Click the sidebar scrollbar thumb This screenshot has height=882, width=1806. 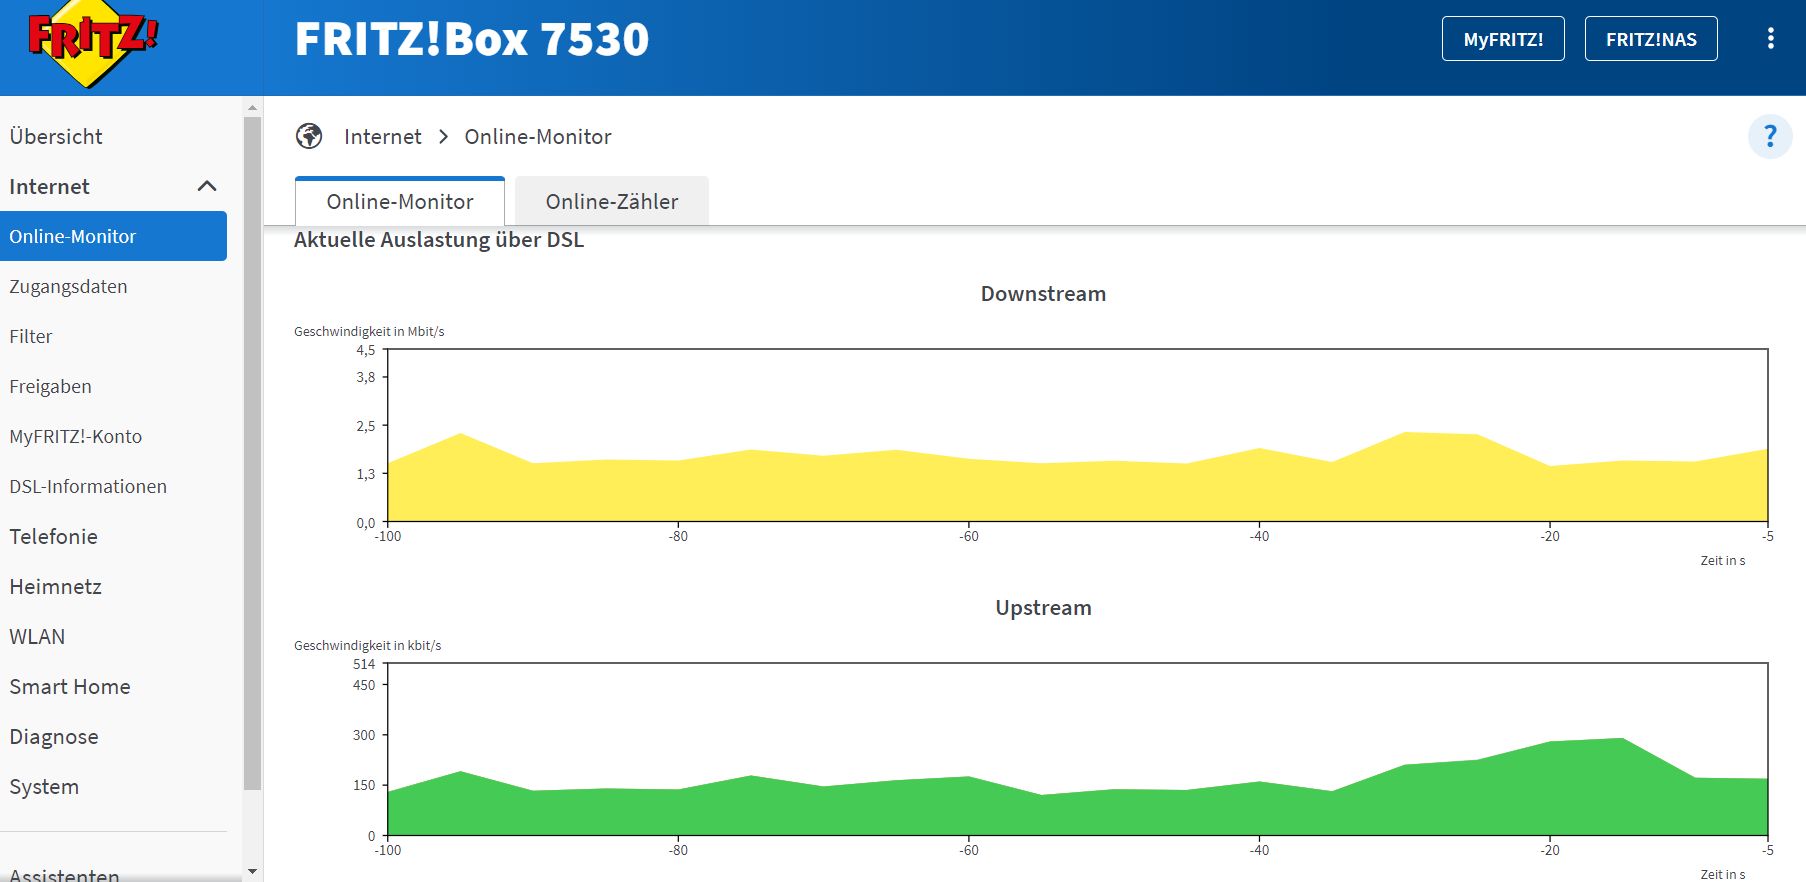click(x=252, y=453)
